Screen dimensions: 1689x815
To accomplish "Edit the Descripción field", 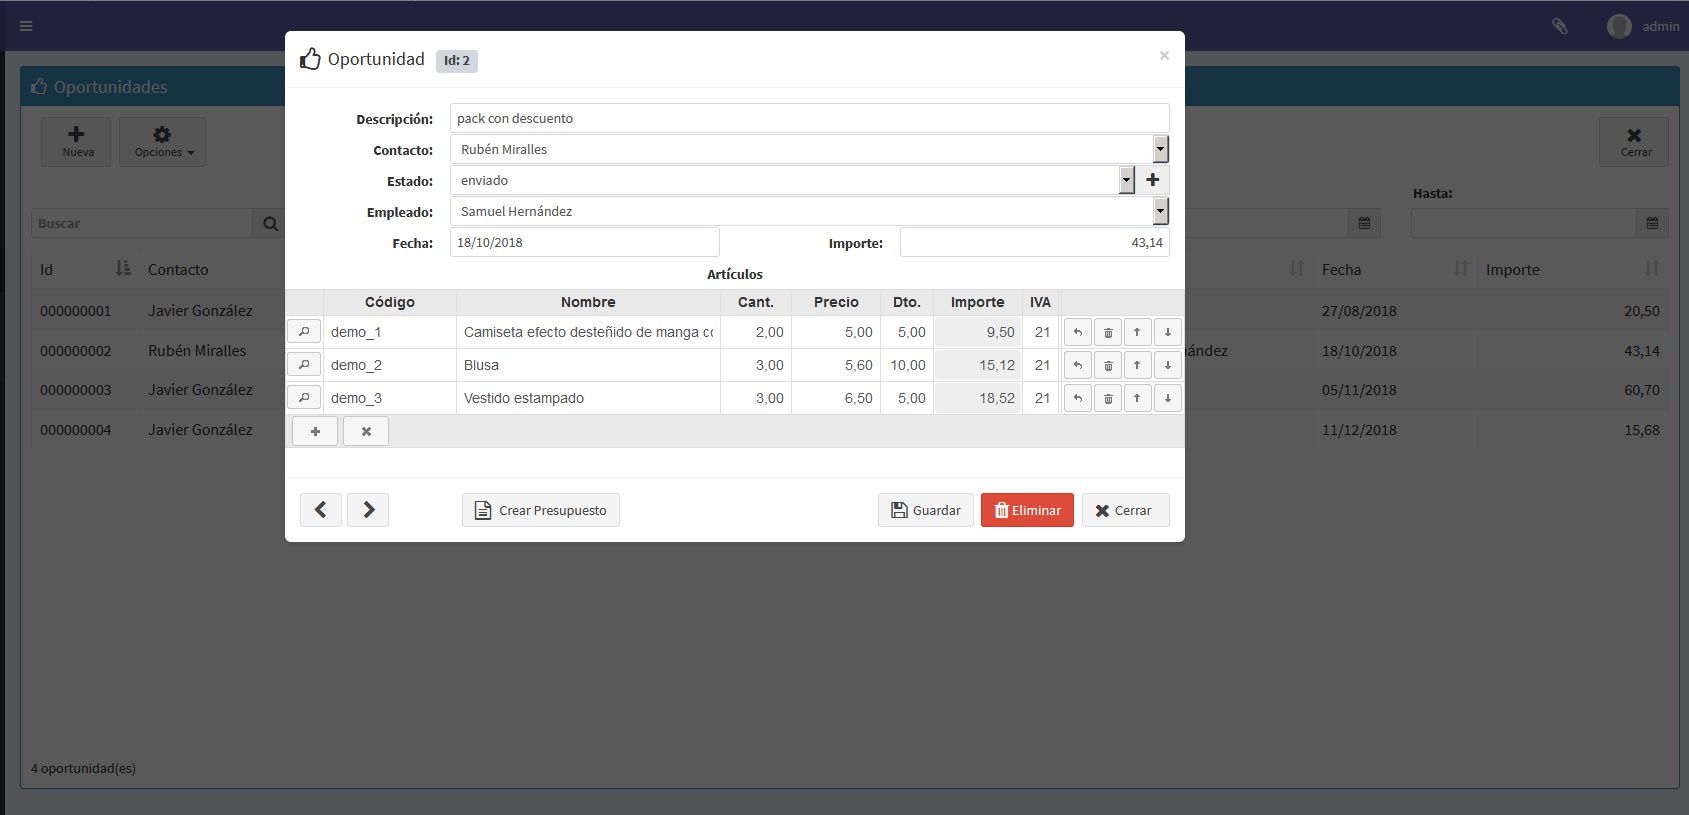I will 809,118.
